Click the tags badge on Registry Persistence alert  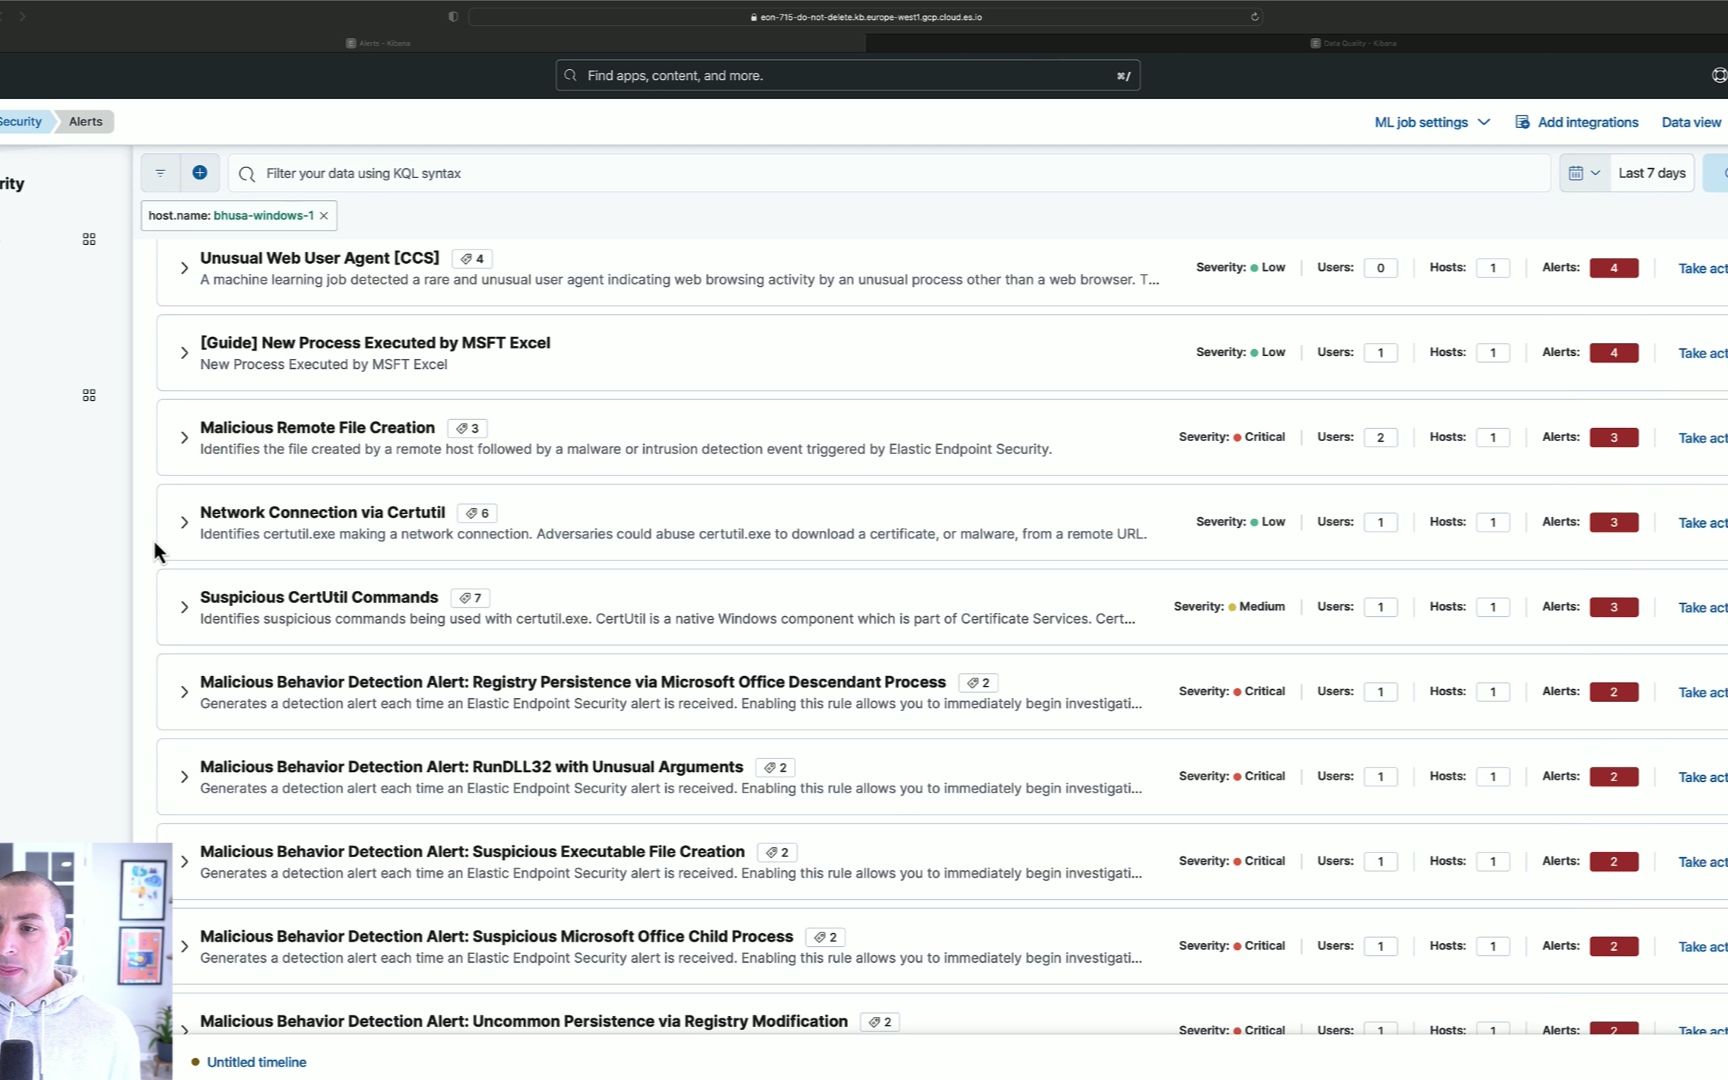(978, 683)
